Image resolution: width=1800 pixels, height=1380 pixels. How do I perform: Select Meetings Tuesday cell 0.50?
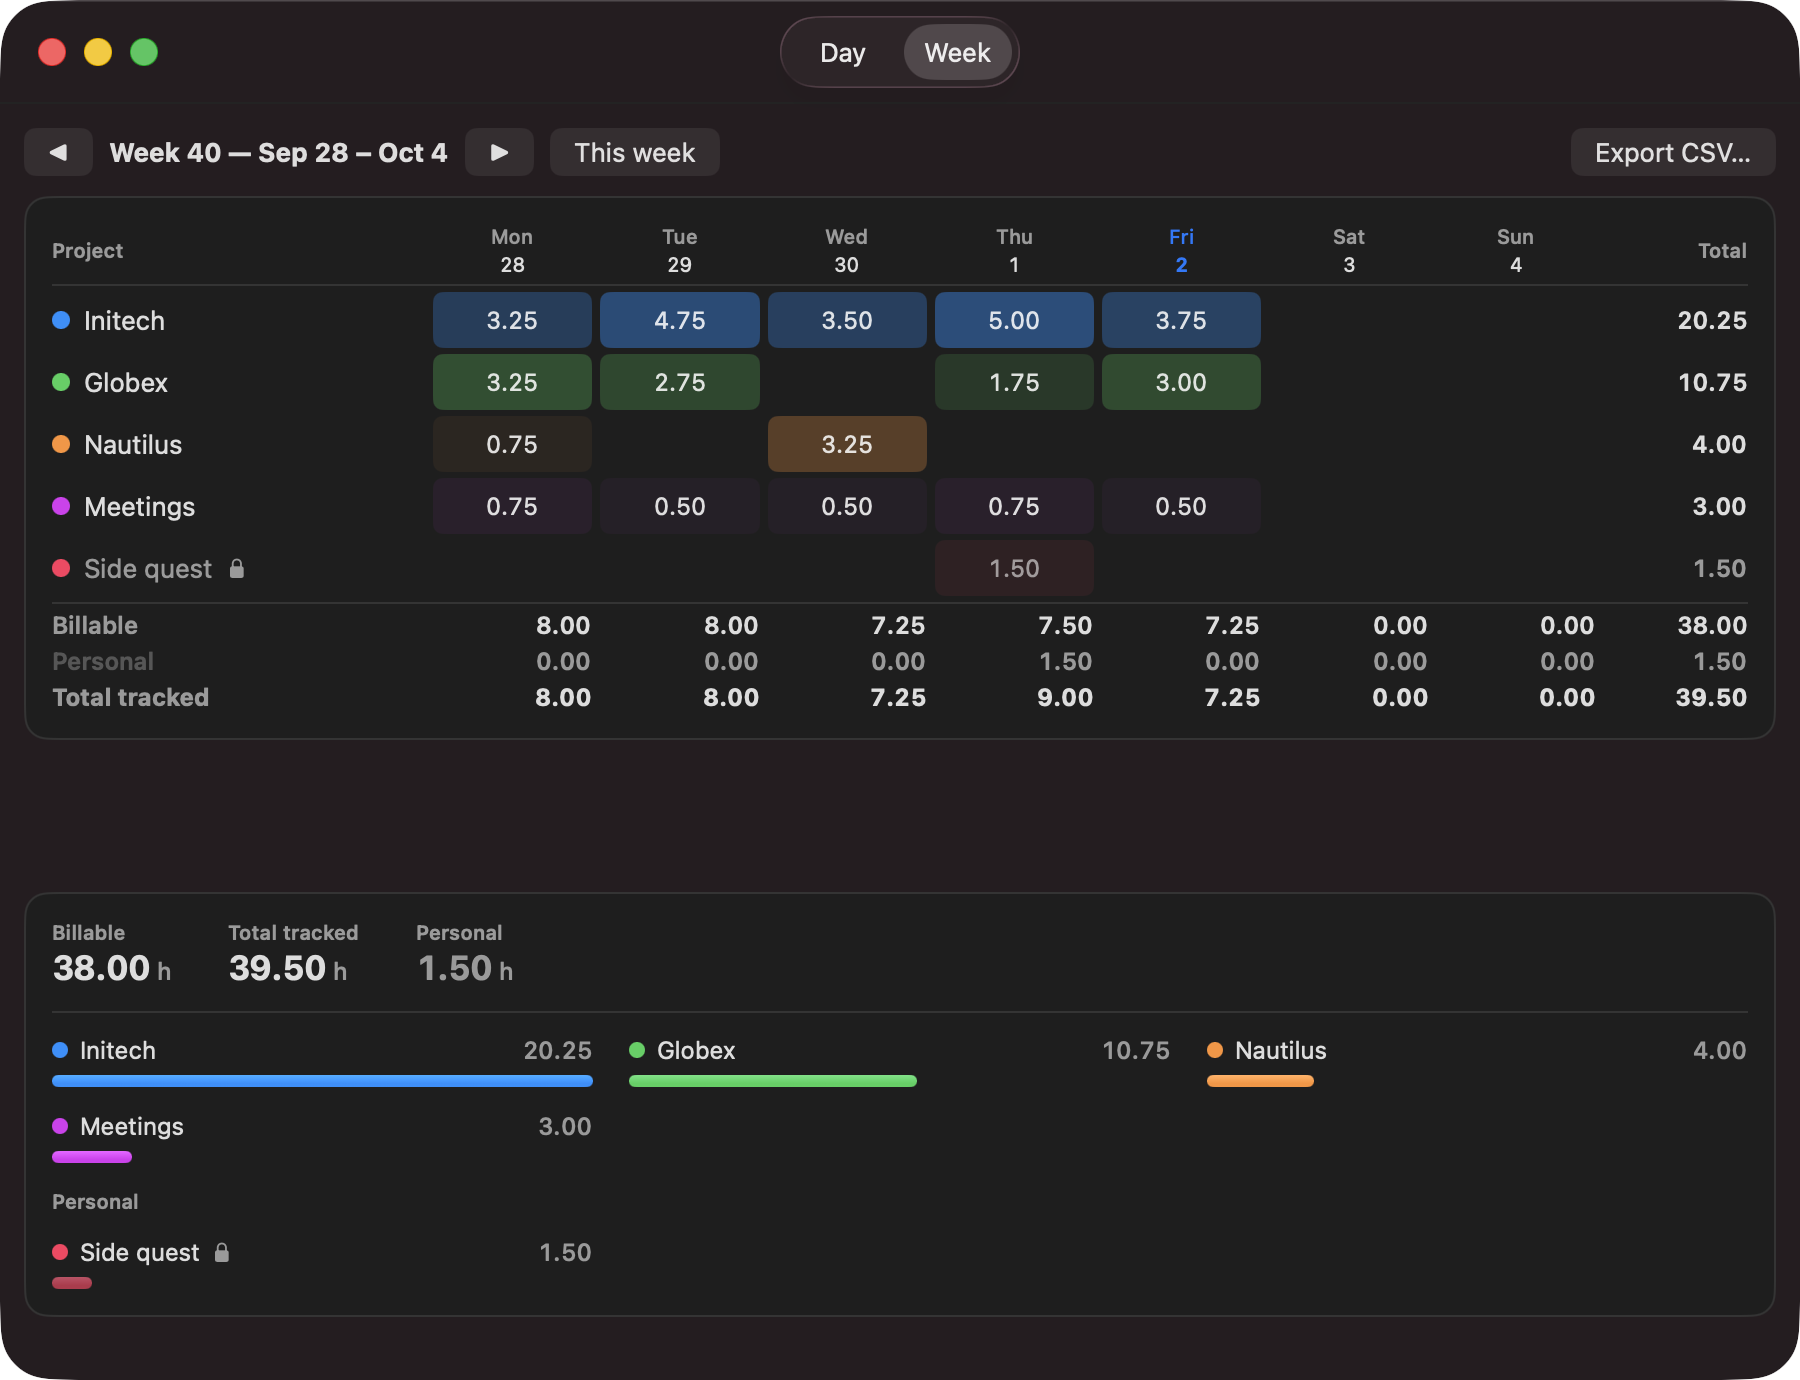680,506
